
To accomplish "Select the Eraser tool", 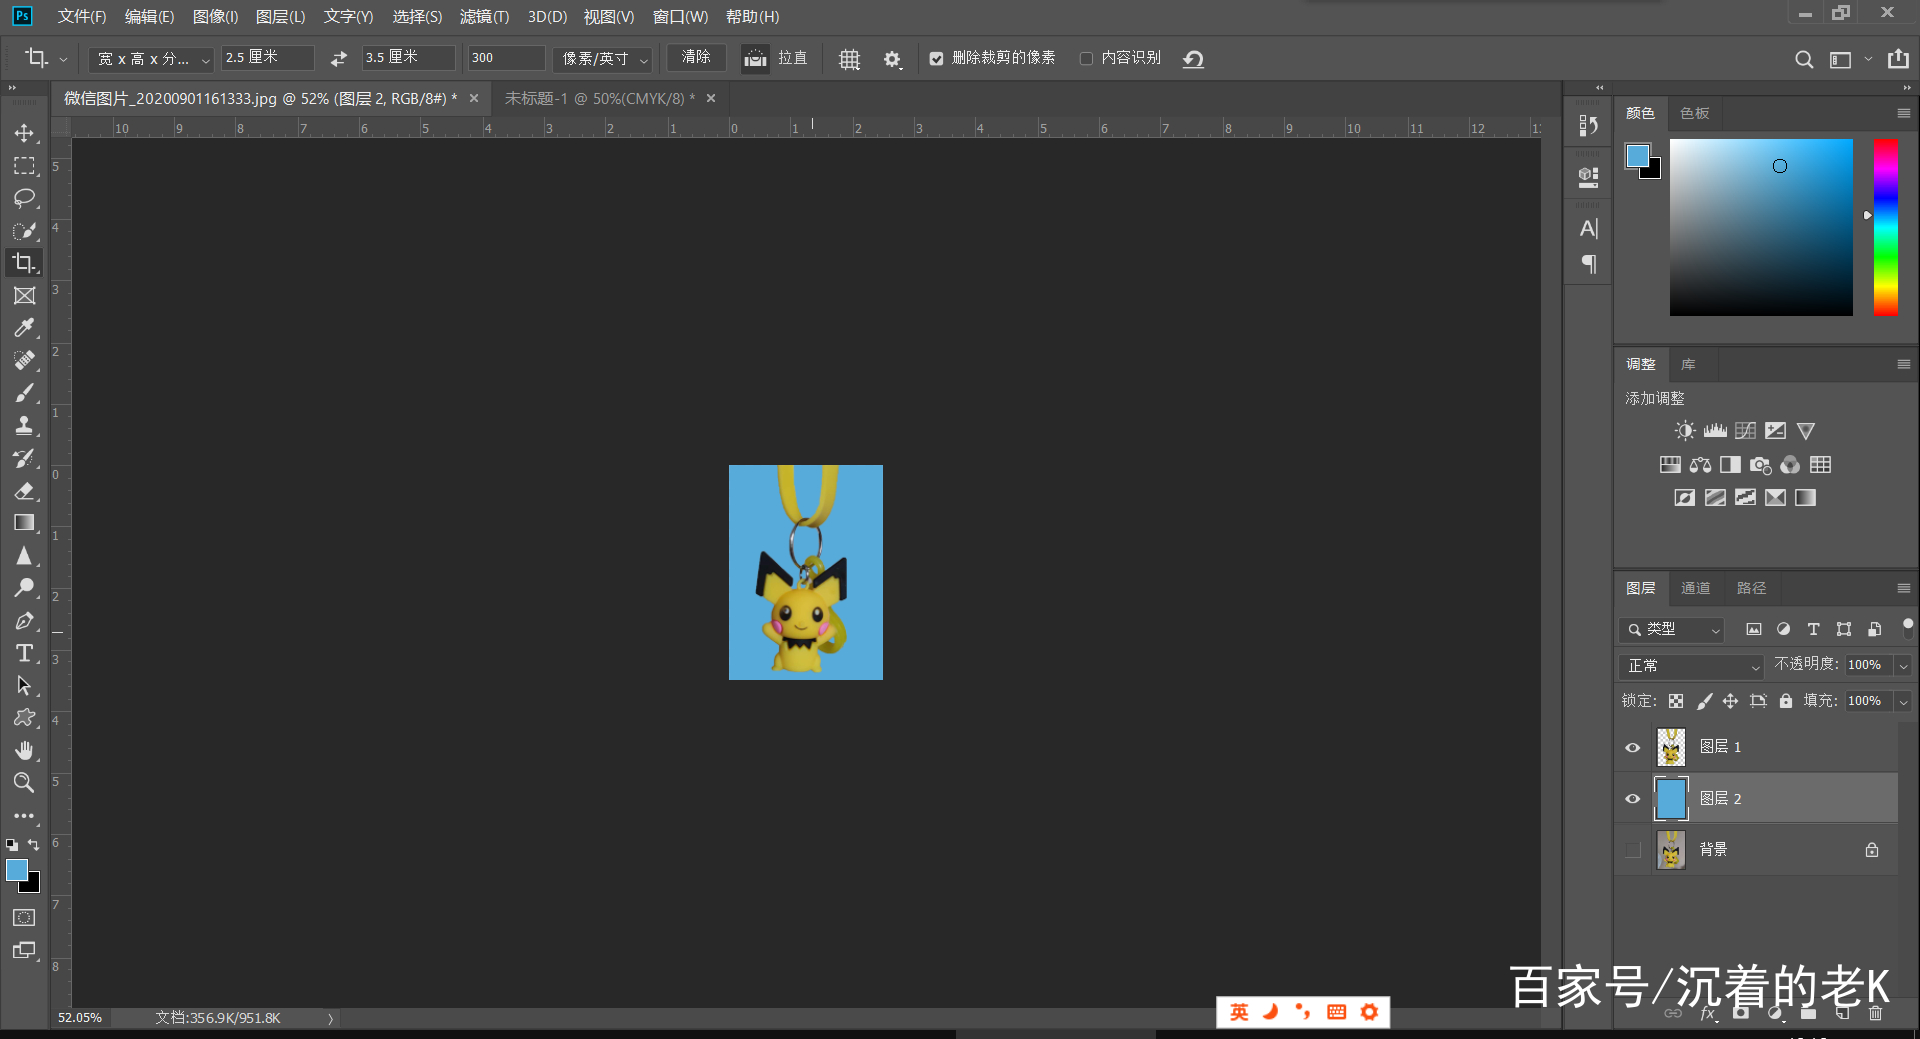I will (24, 491).
